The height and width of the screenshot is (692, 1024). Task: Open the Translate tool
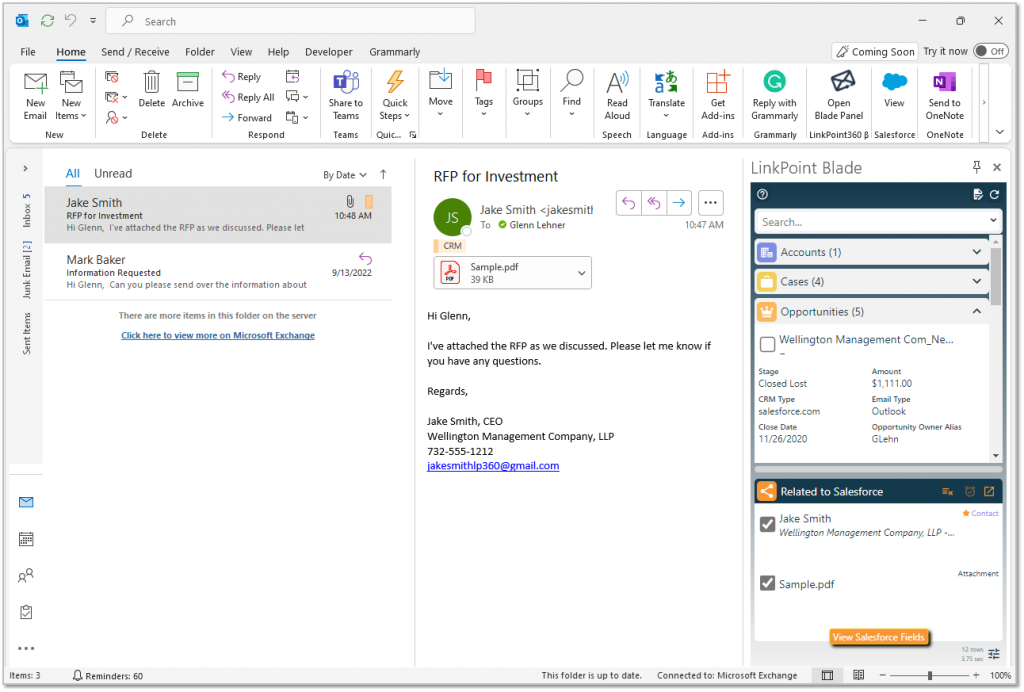666,95
